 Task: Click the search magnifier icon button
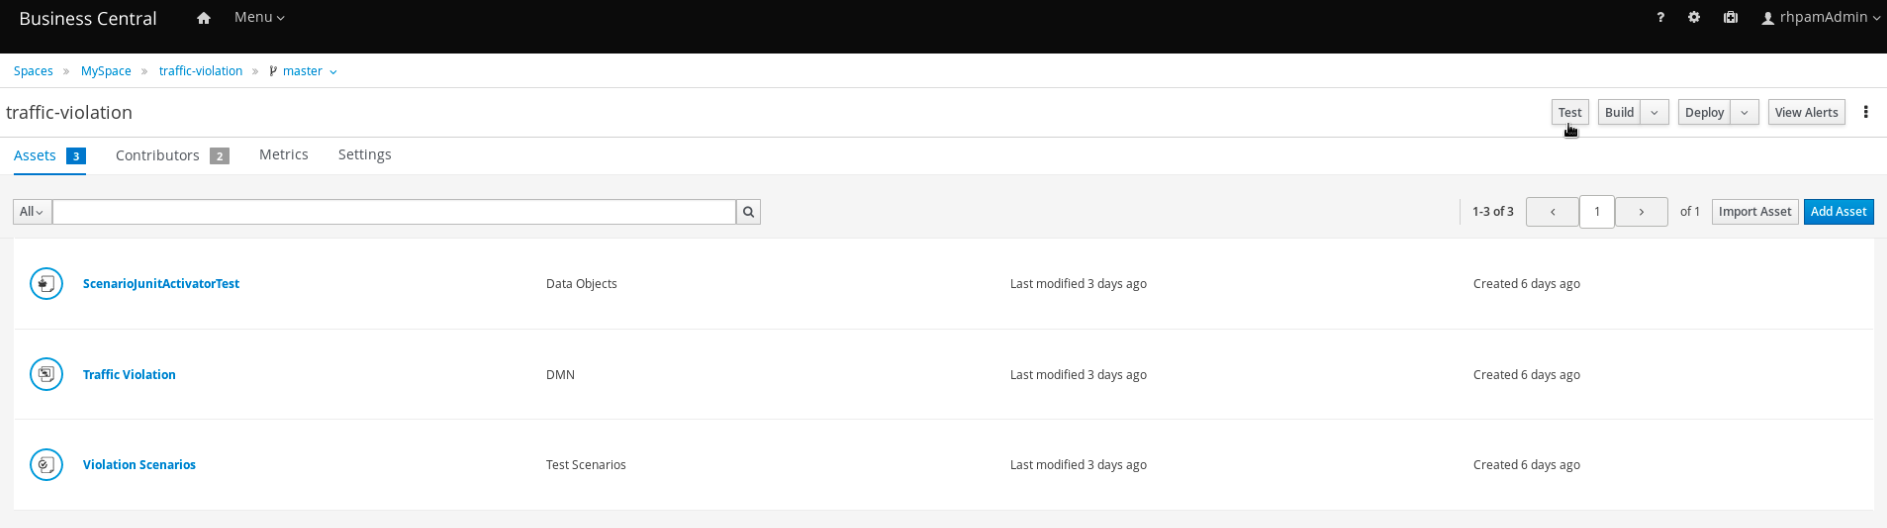point(748,212)
